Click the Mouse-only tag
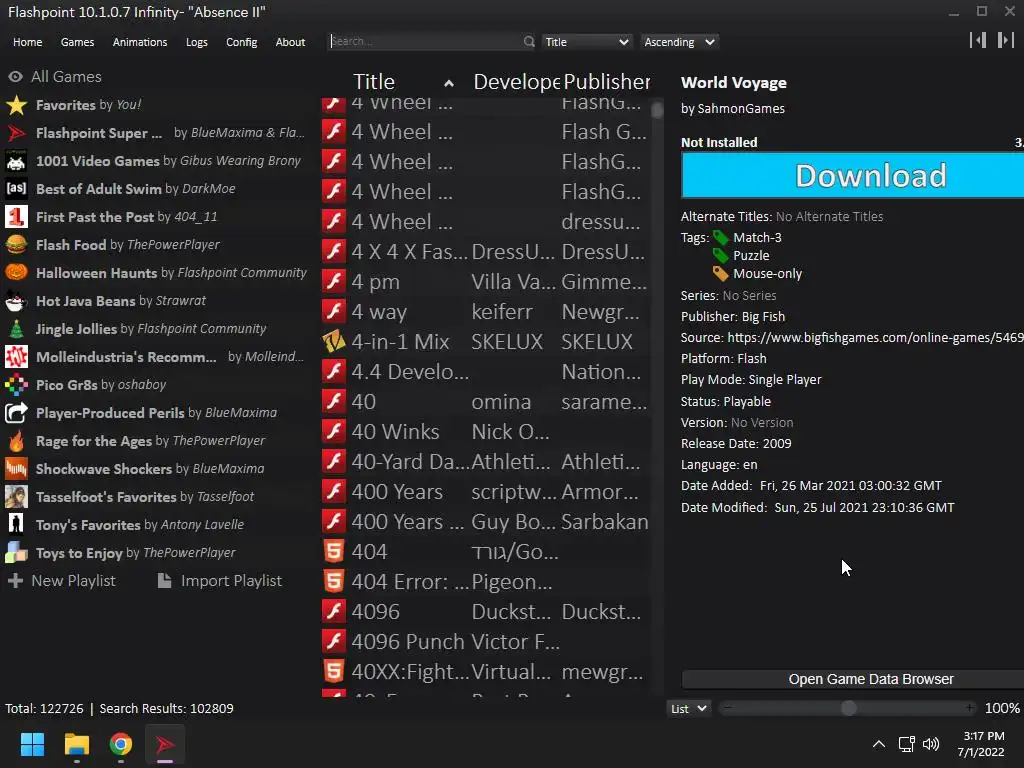 767,274
